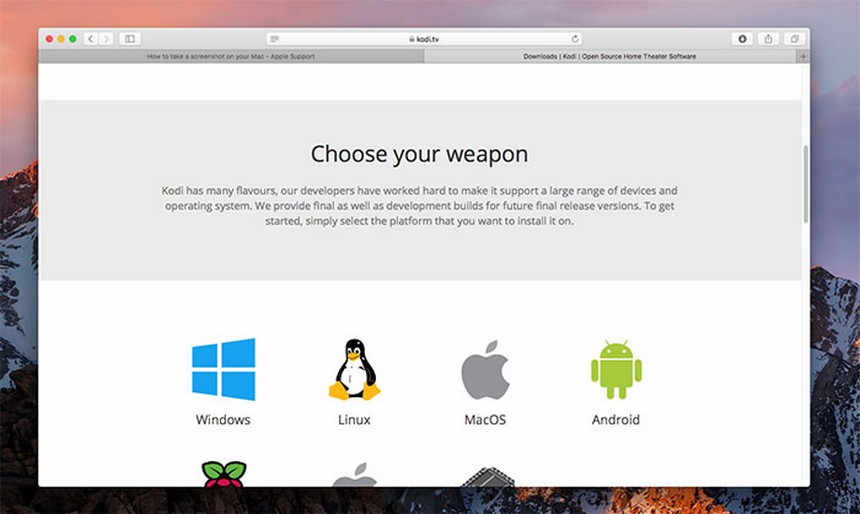The image size is (860, 514).
Task: Click the Reader view icon in address bar
Action: tap(275, 39)
